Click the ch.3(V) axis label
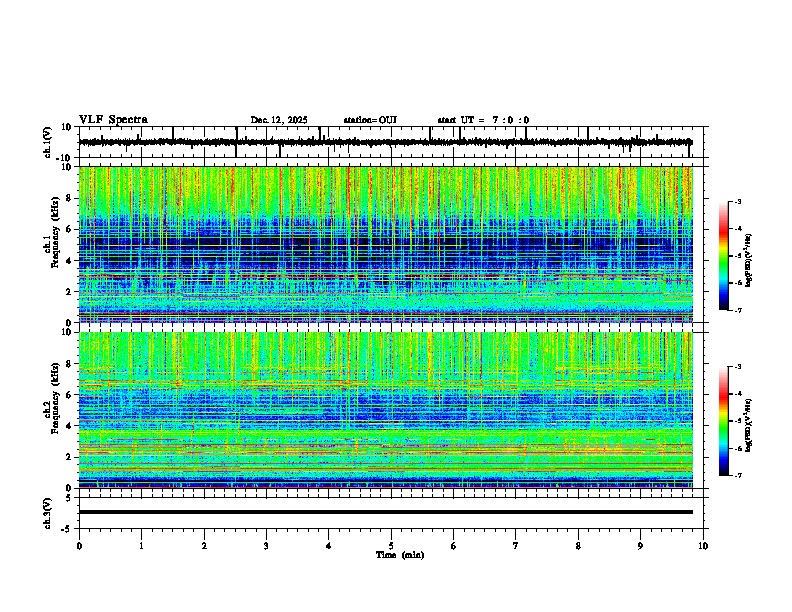The width and height of the screenshot is (792, 612). click(x=47, y=513)
